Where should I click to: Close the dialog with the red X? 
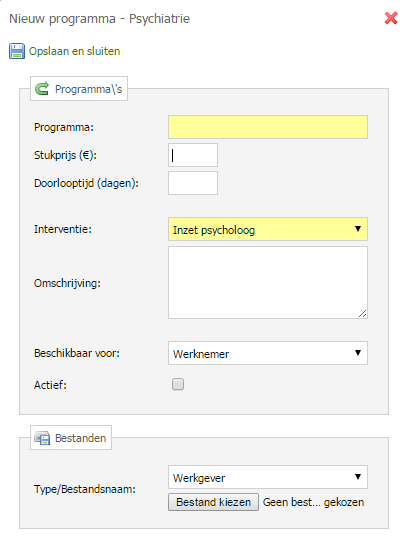pyautogui.click(x=391, y=18)
